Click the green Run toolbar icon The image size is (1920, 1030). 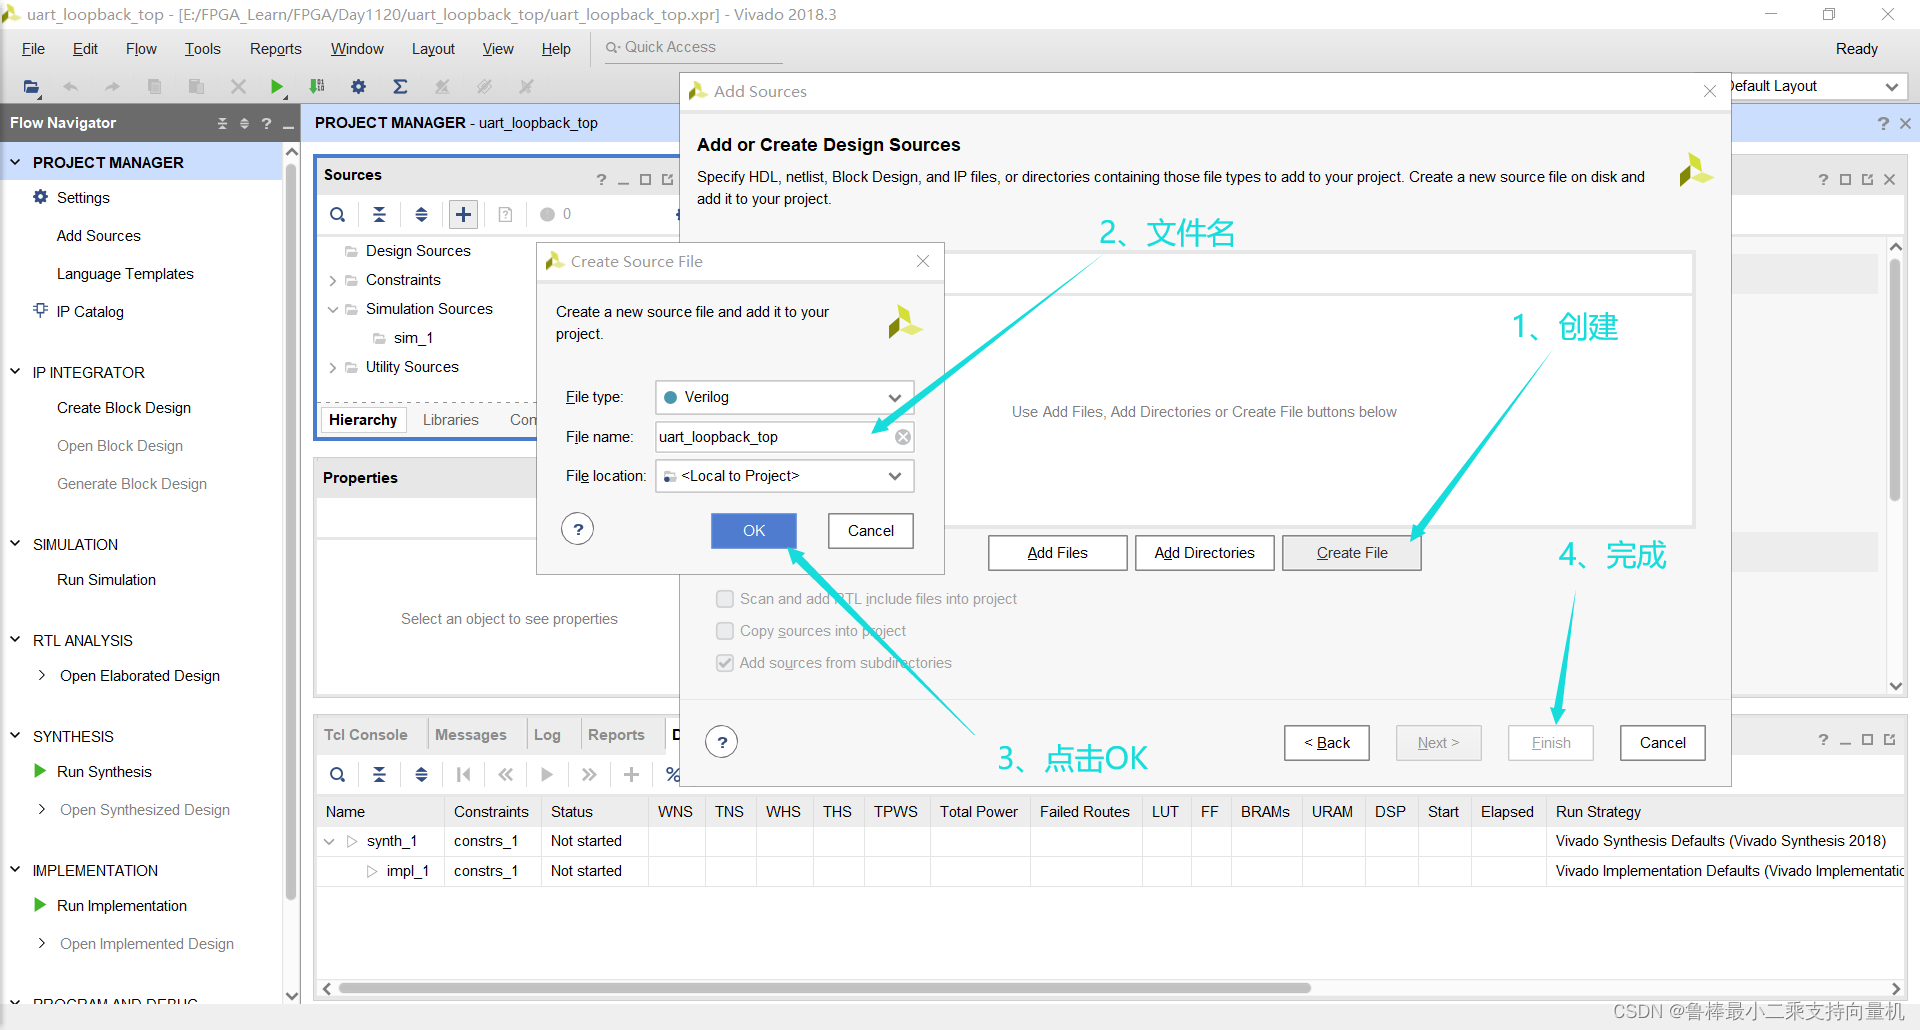tap(277, 87)
